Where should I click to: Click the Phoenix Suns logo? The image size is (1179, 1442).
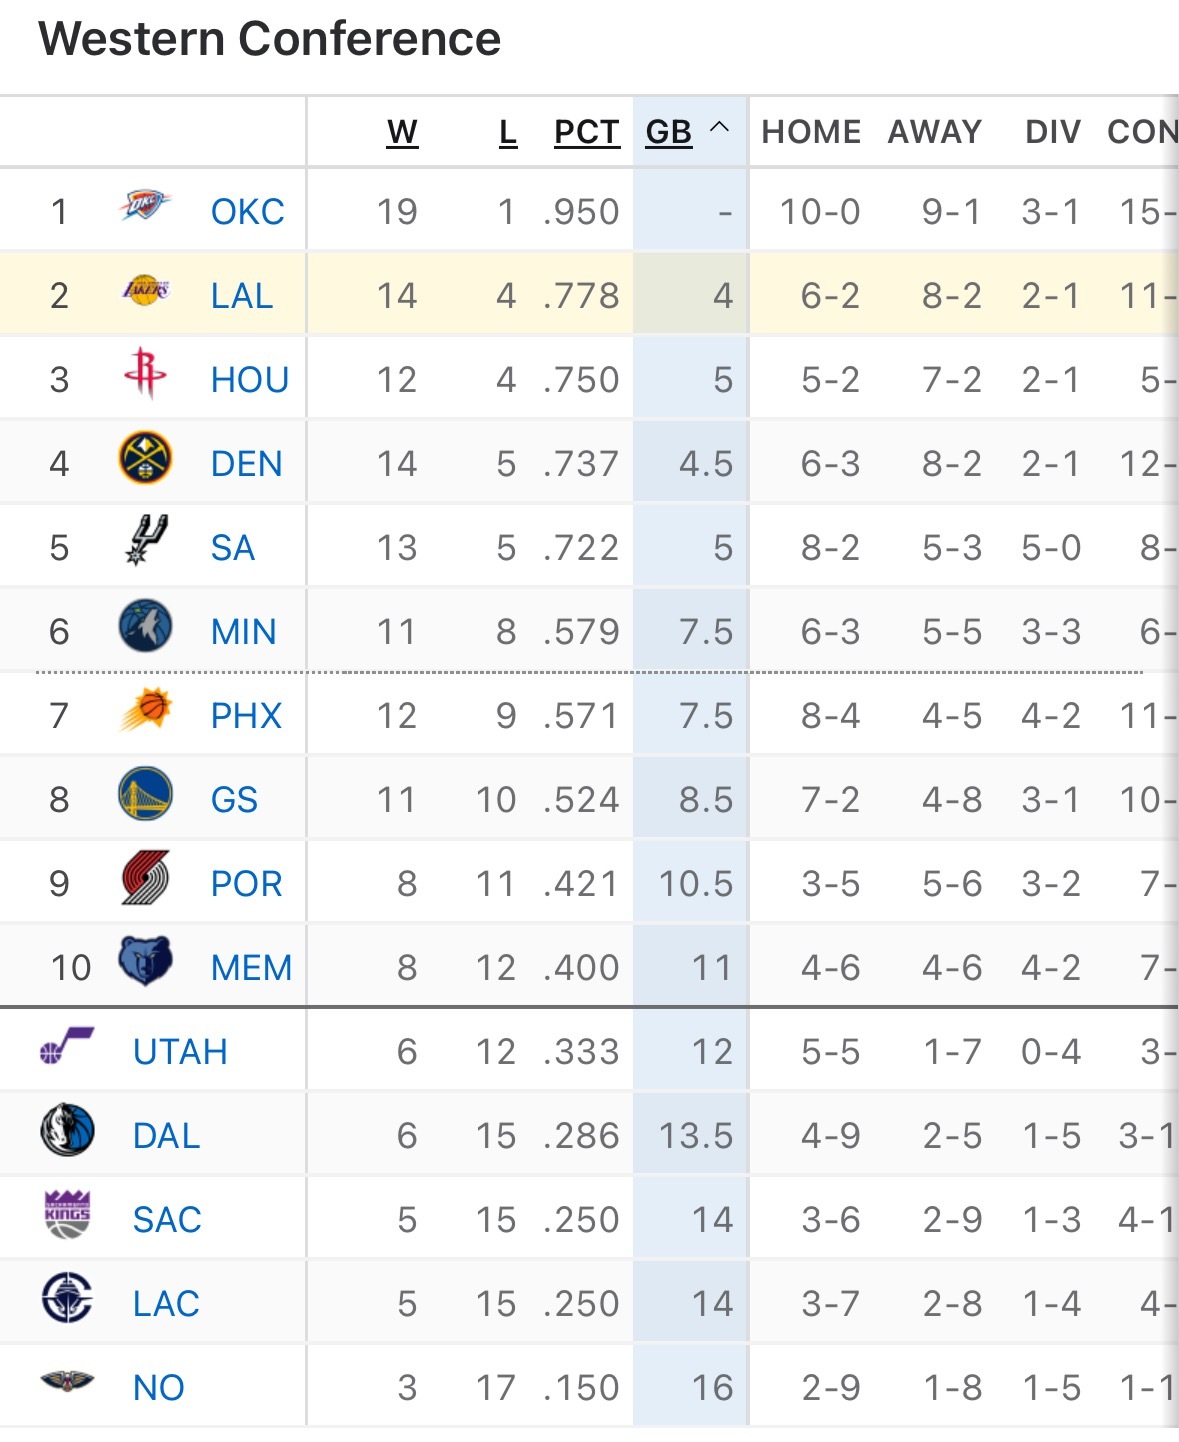coord(146,711)
